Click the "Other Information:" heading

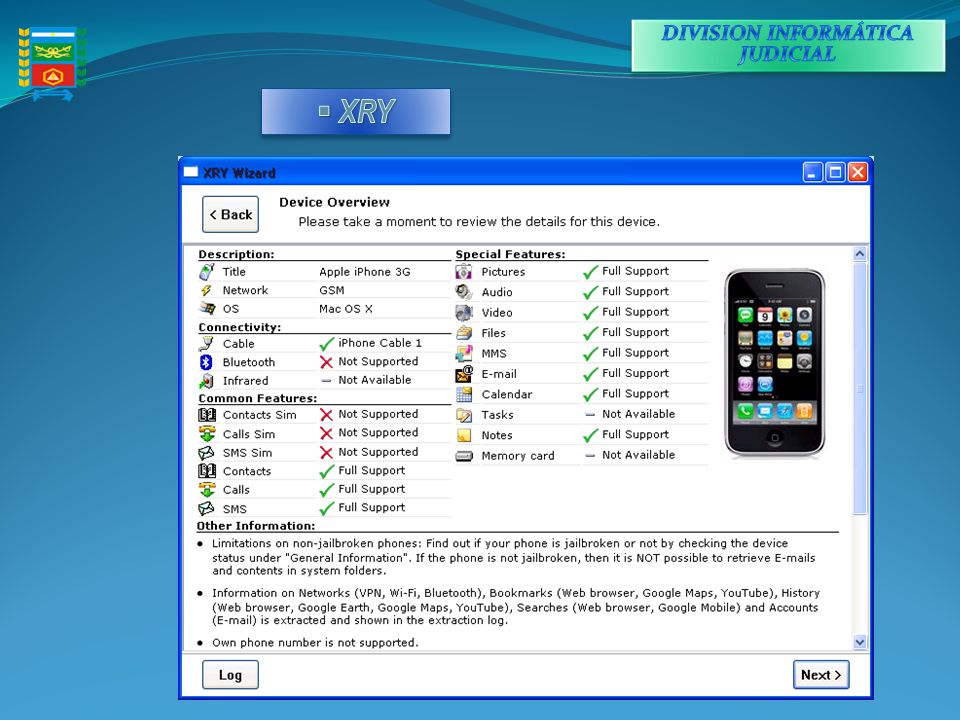256,525
